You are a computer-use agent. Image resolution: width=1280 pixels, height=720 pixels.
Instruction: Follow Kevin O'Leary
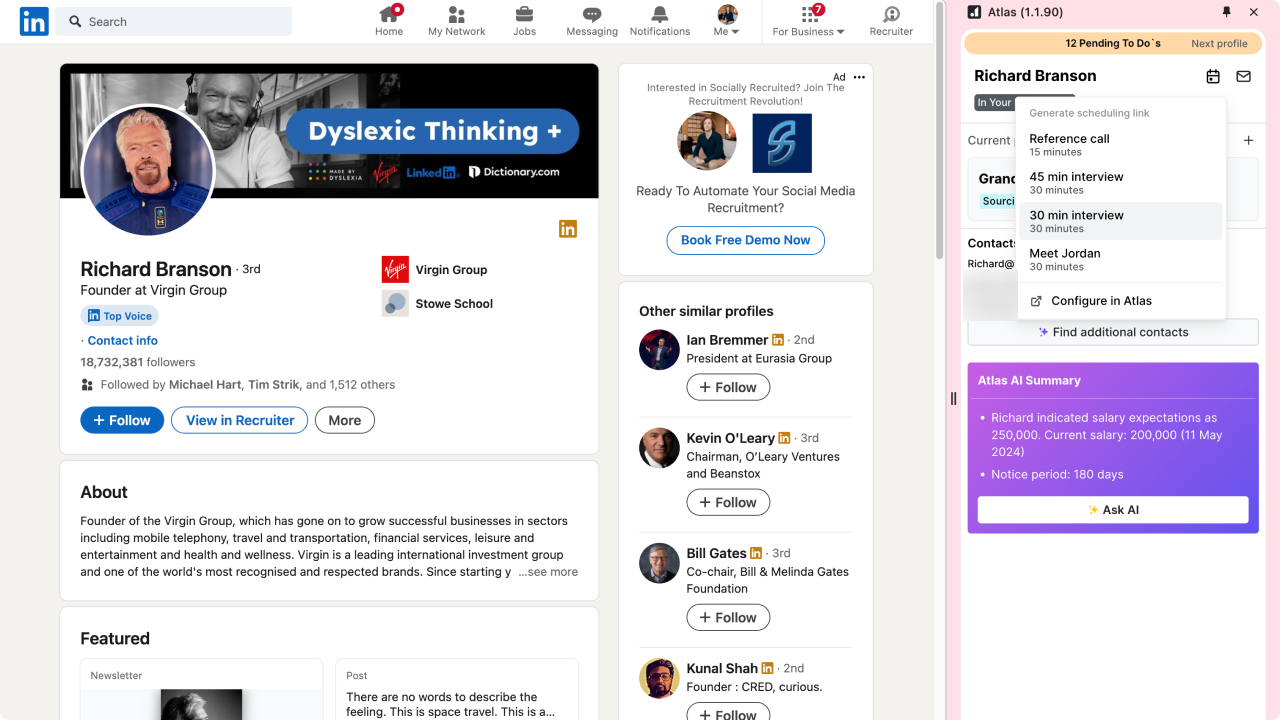click(x=728, y=502)
